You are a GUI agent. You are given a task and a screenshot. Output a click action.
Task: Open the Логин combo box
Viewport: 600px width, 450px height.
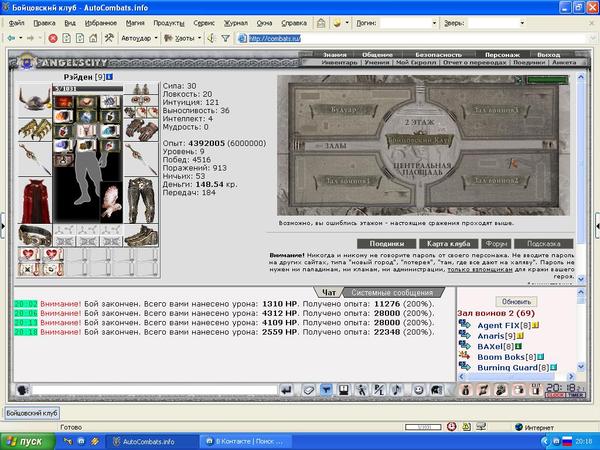409,23
